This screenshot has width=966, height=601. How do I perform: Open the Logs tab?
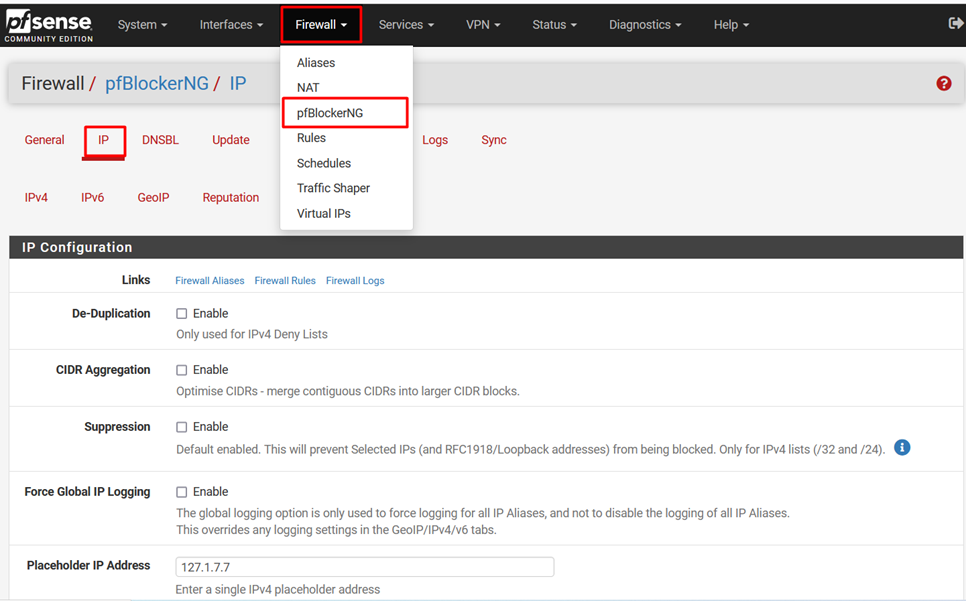[x=435, y=140]
